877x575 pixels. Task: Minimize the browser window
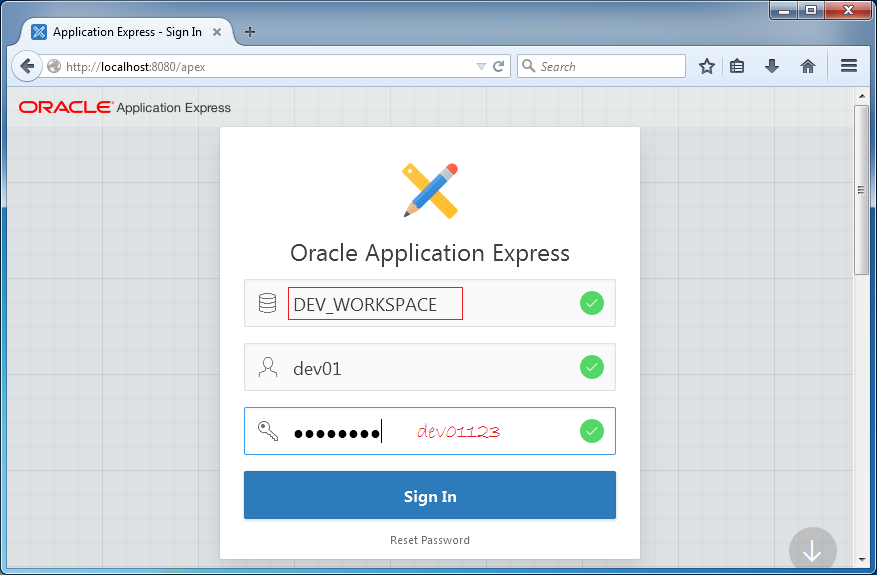tap(784, 10)
